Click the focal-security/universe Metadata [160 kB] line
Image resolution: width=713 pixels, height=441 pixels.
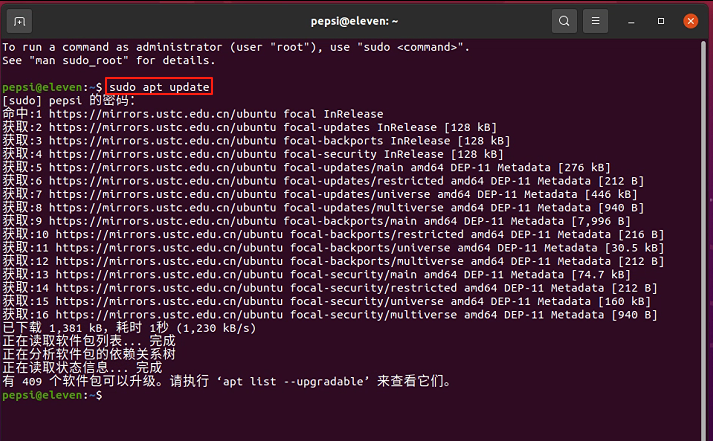pos(326,301)
